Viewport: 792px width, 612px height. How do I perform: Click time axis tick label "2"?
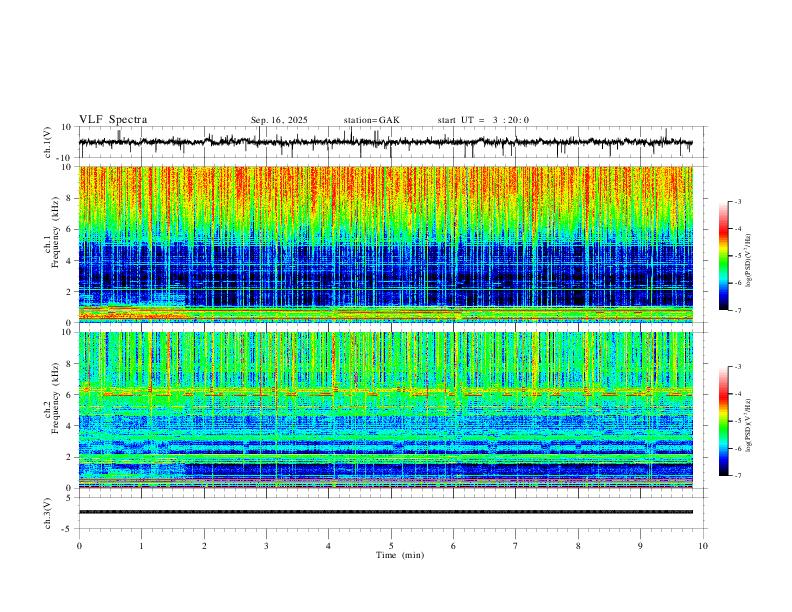coord(204,546)
